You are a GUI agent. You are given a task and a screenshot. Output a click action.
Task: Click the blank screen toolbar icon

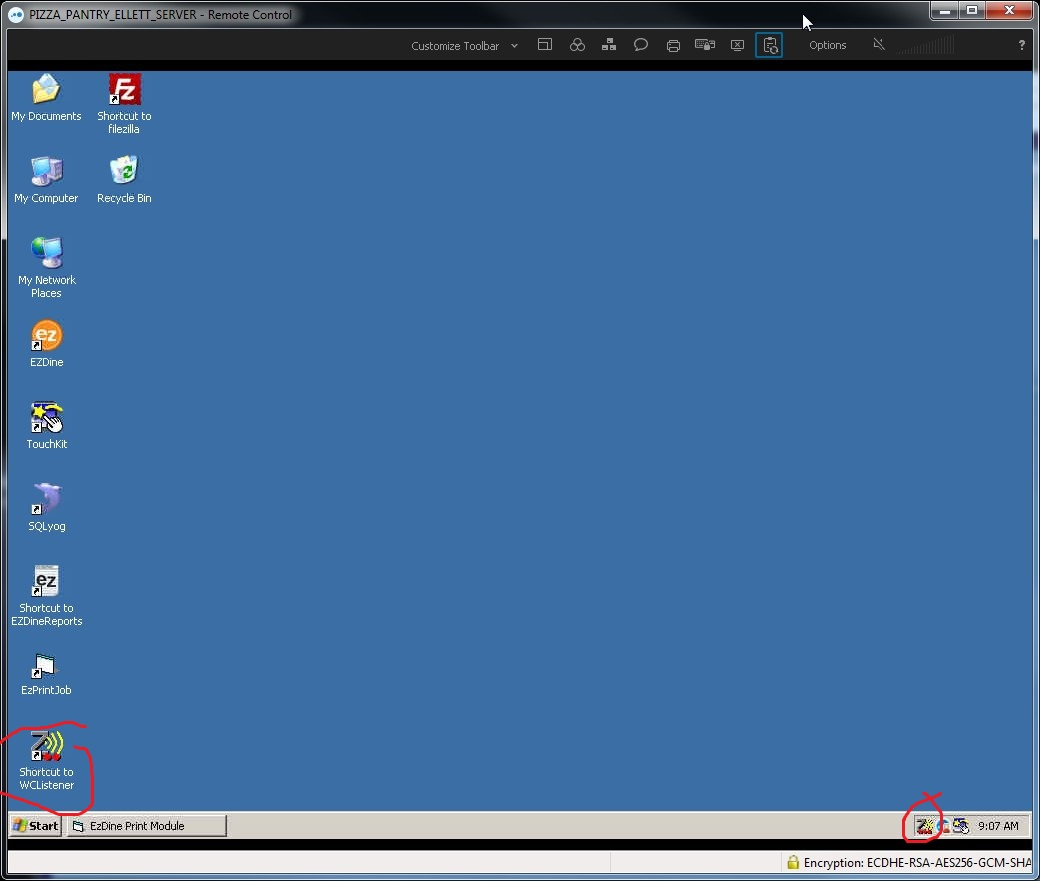tap(737, 45)
